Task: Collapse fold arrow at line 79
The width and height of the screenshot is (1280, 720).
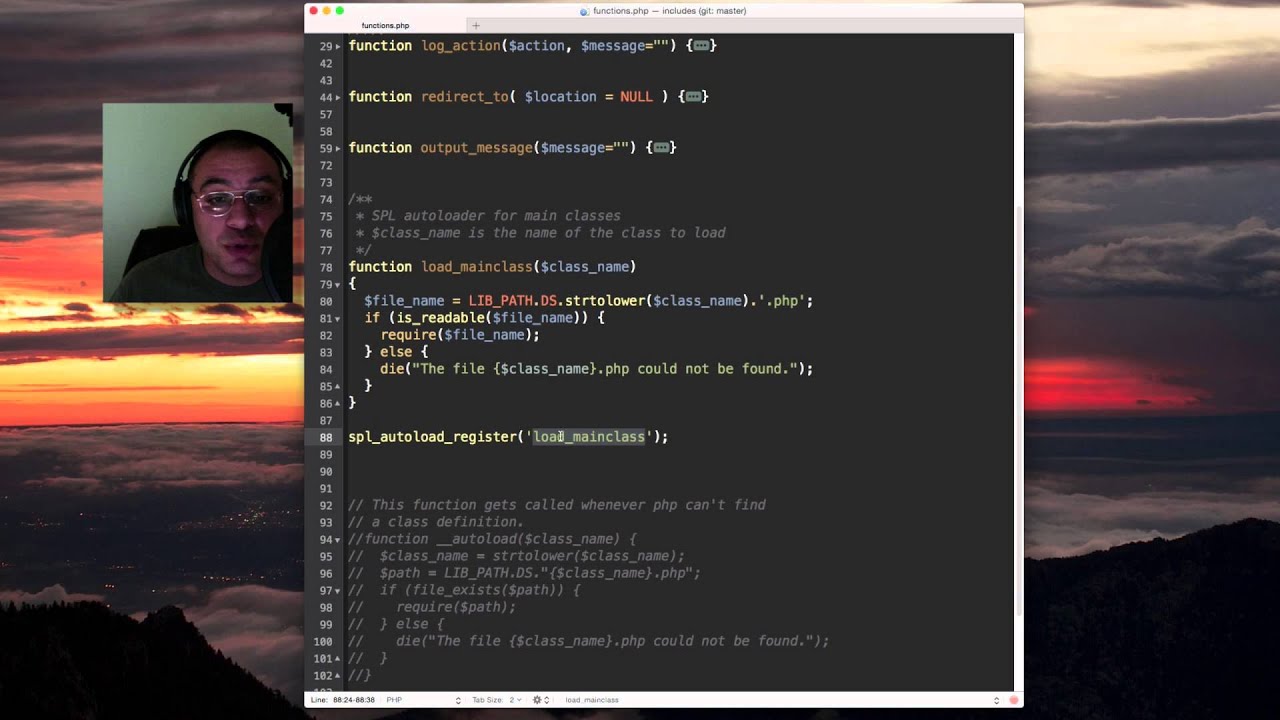Action: (339, 284)
